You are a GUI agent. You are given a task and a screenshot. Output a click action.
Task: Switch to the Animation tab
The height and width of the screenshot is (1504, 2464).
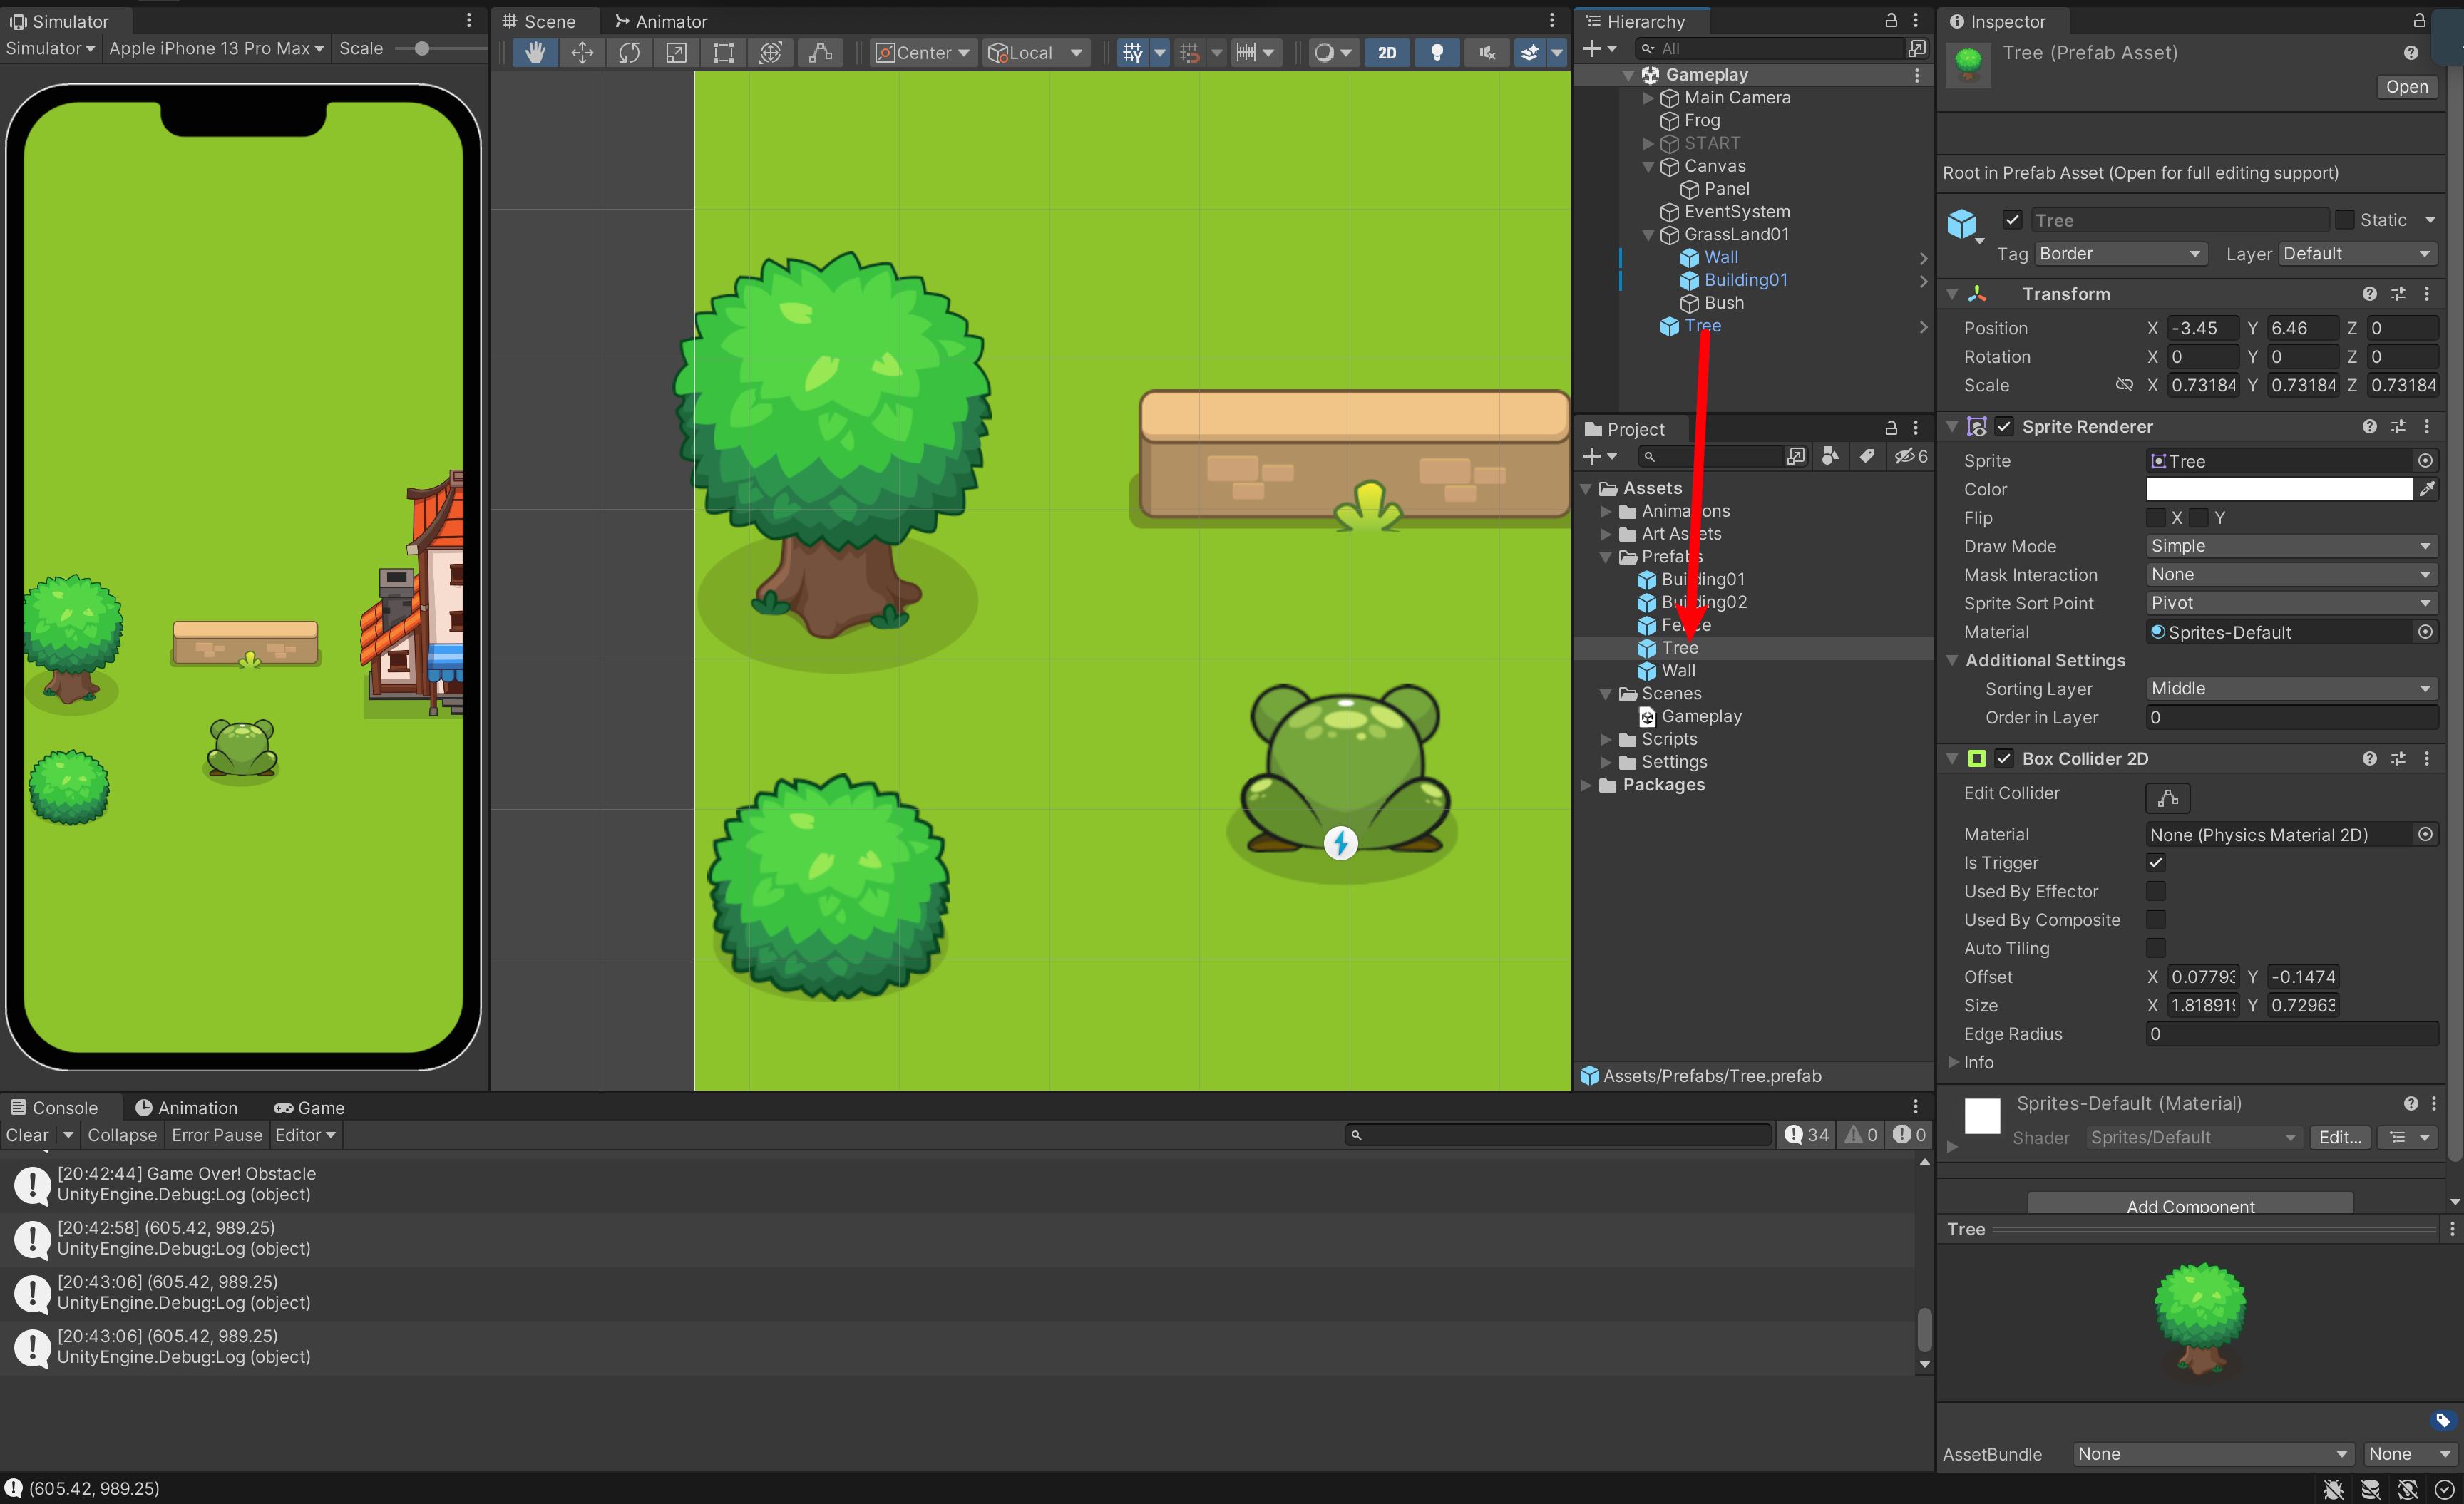pyautogui.click(x=187, y=1107)
